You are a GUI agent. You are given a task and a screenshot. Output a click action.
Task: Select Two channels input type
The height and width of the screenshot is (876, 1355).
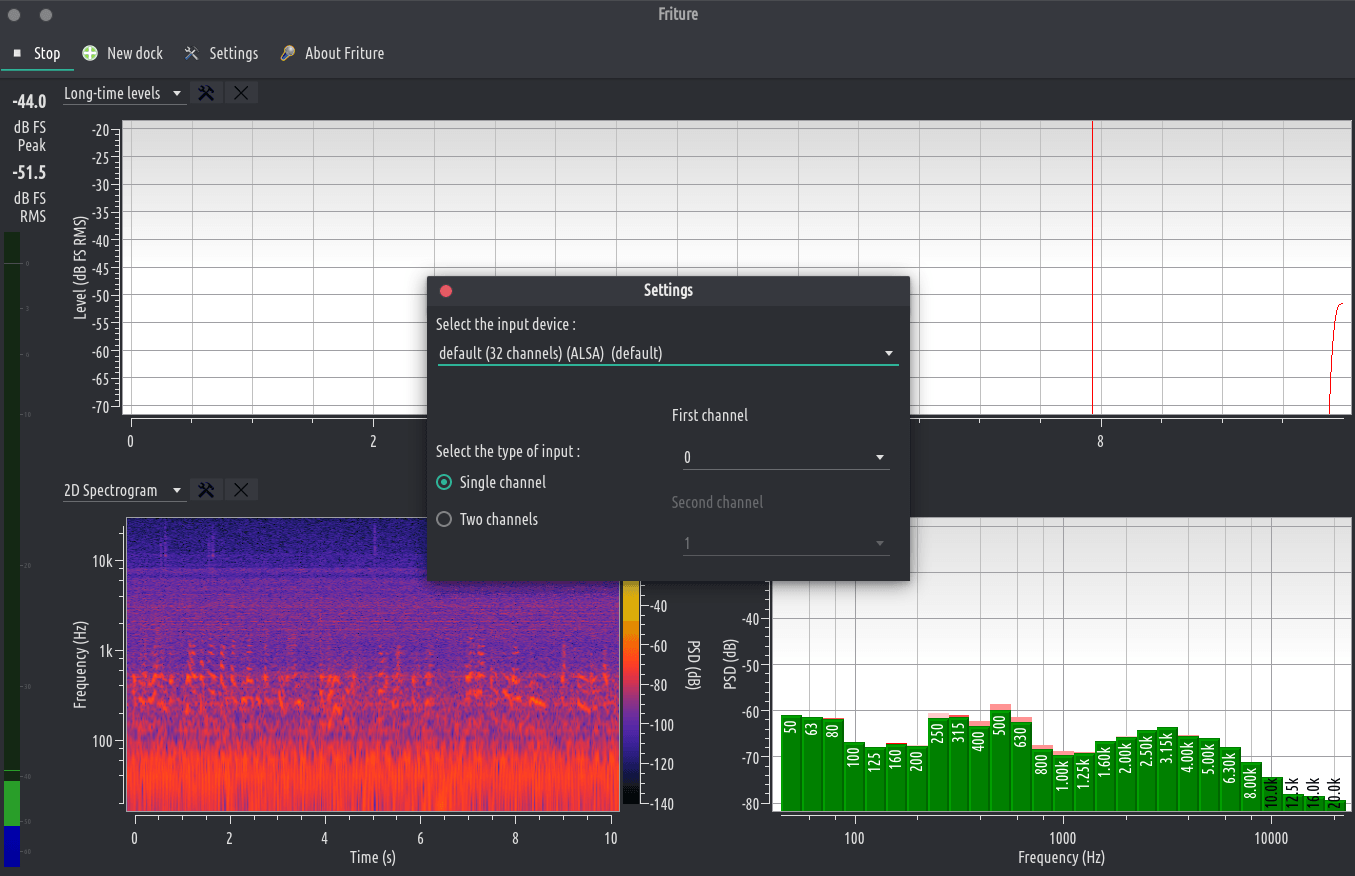[x=488, y=519]
